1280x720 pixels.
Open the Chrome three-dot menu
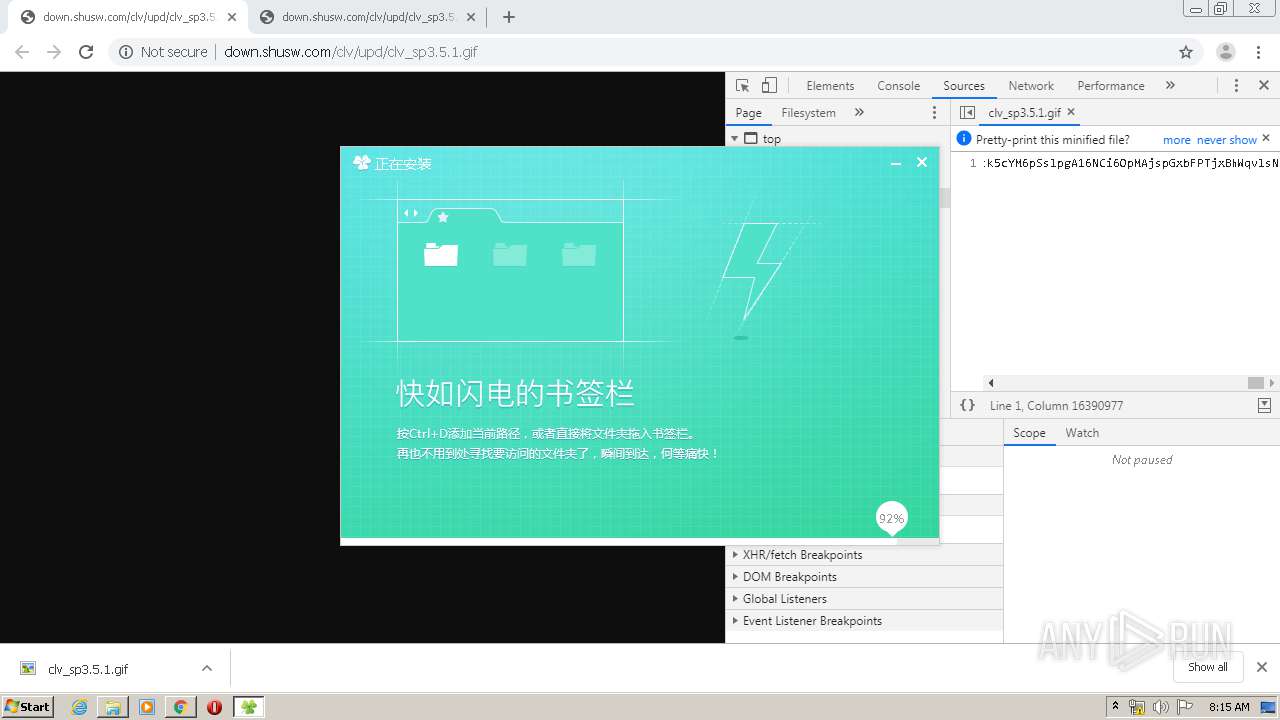point(1259,52)
